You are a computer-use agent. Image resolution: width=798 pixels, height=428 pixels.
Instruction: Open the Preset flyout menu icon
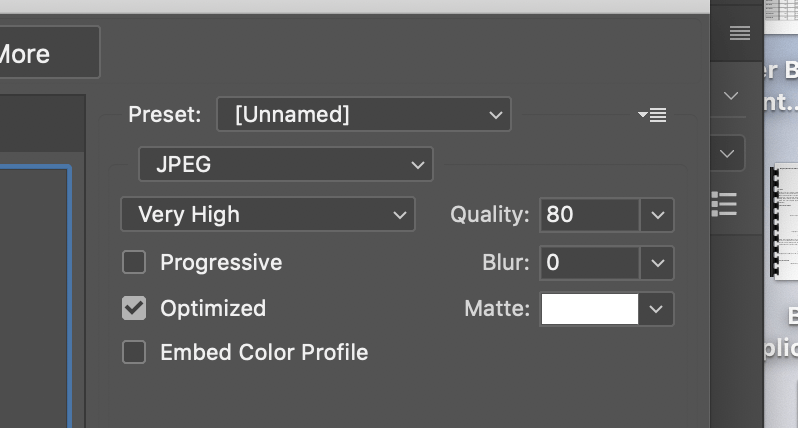point(652,115)
